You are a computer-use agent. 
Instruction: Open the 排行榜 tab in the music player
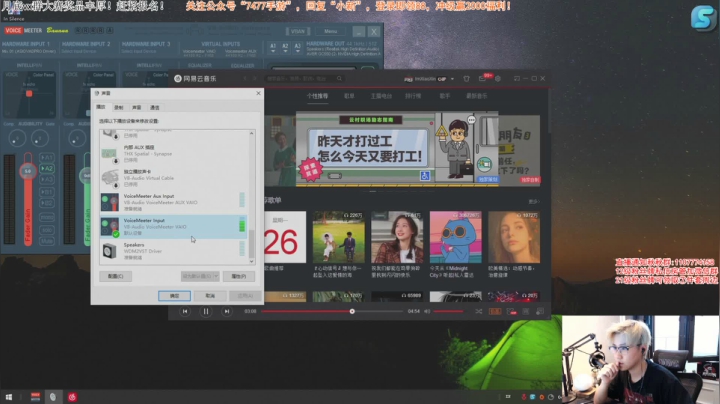413,96
